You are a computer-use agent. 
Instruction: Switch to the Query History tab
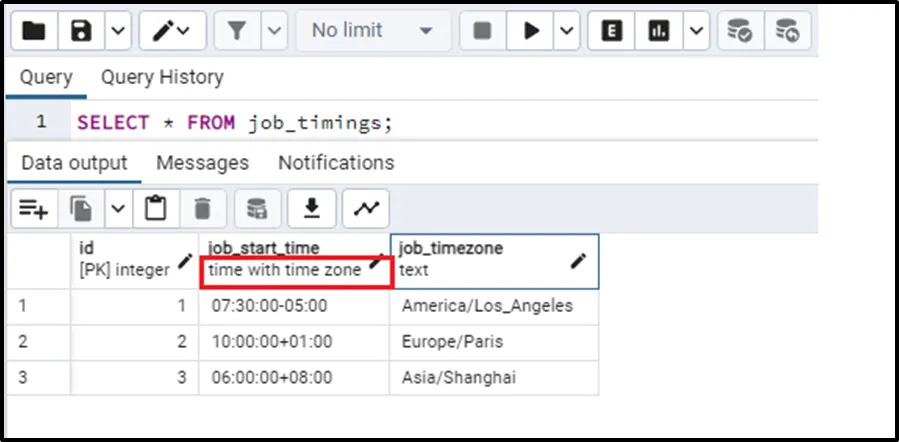(162, 77)
